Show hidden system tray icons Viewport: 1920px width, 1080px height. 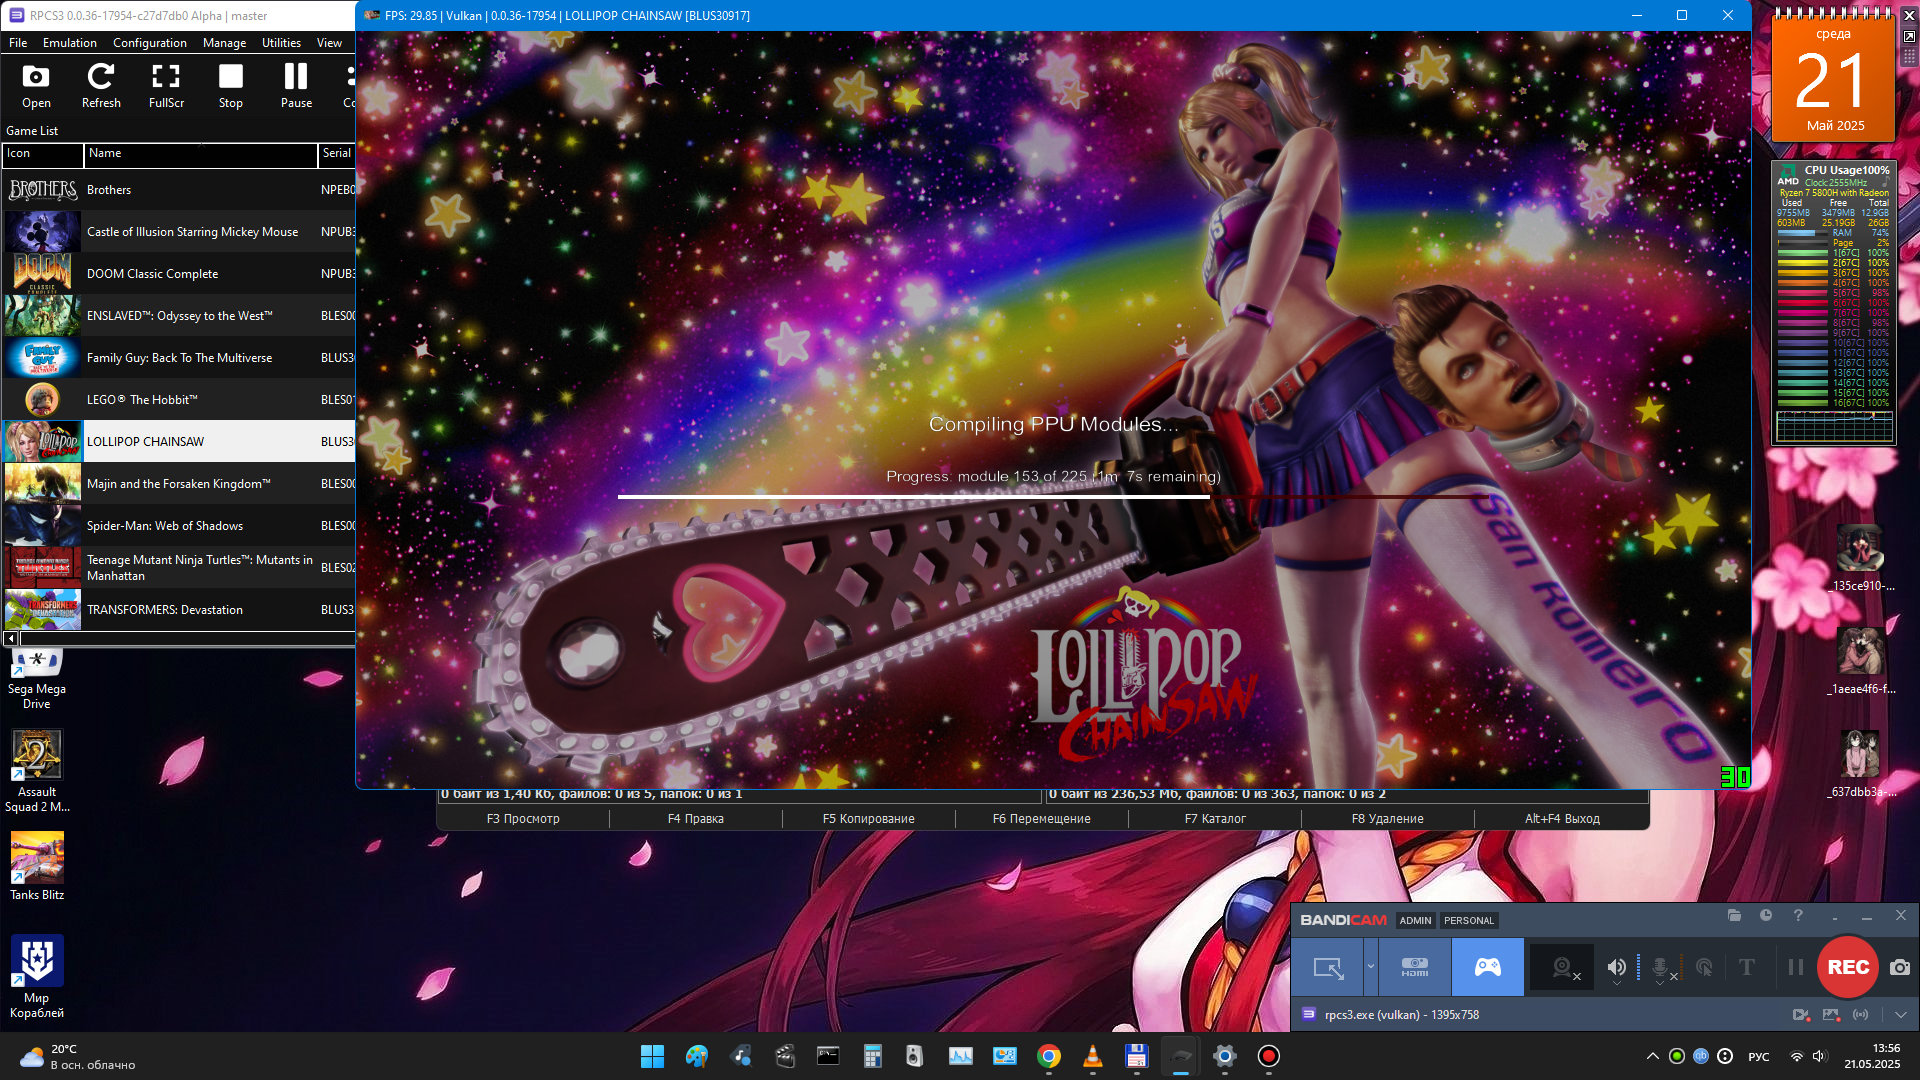[1652, 1056]
